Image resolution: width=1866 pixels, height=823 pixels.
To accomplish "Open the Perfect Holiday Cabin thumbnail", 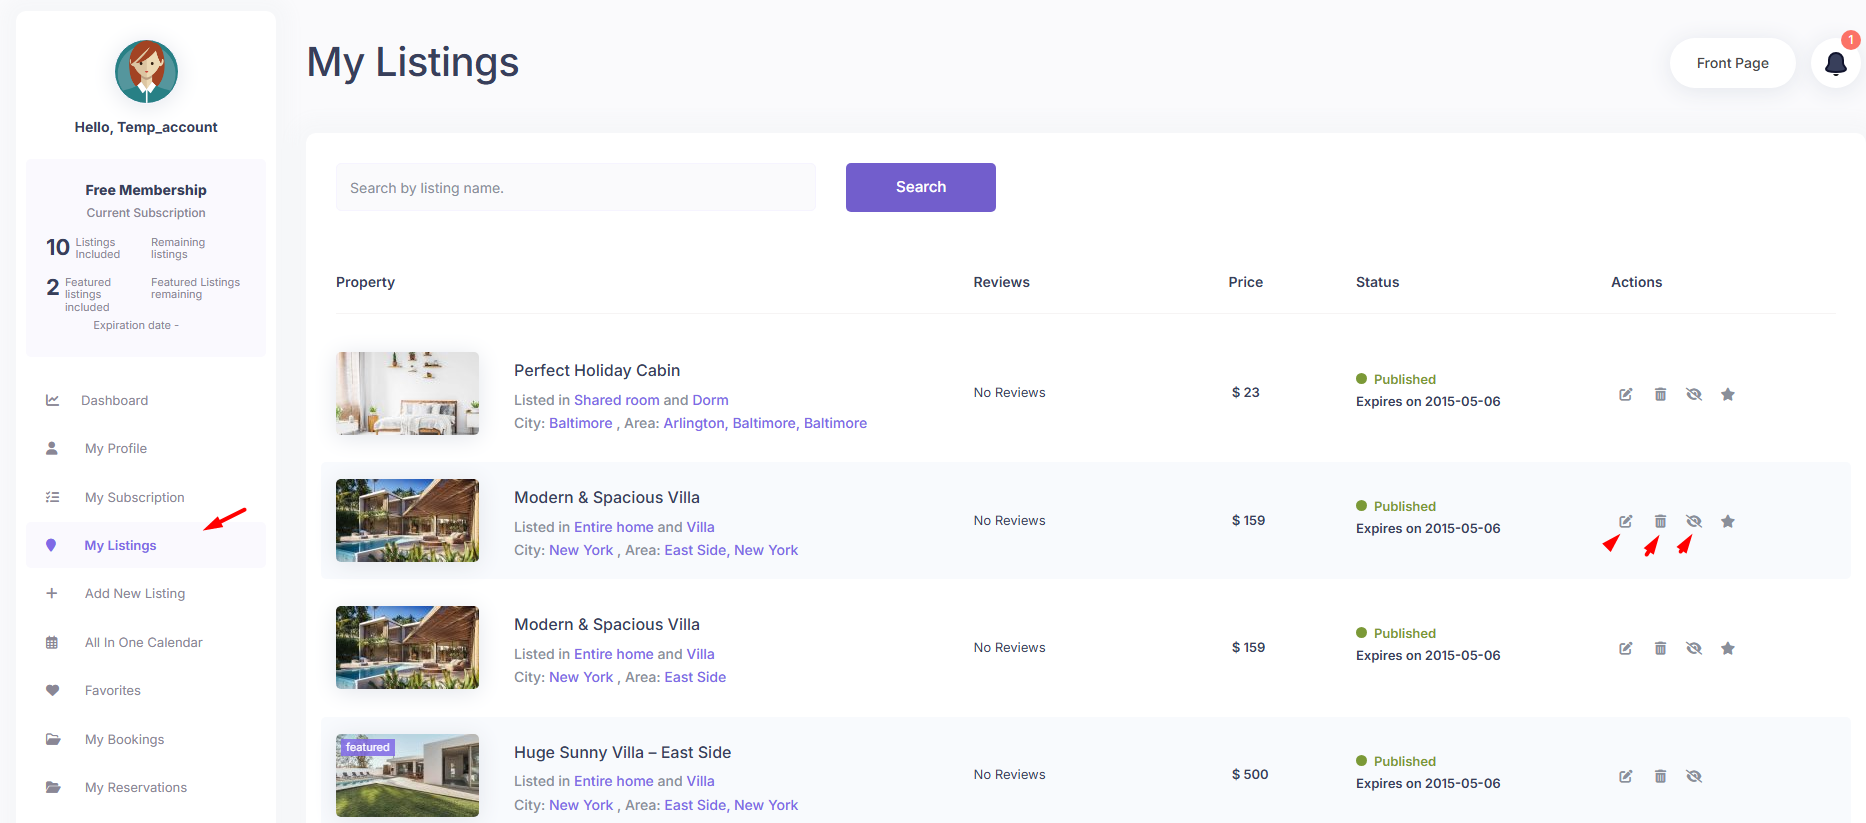I will [407, 393].
